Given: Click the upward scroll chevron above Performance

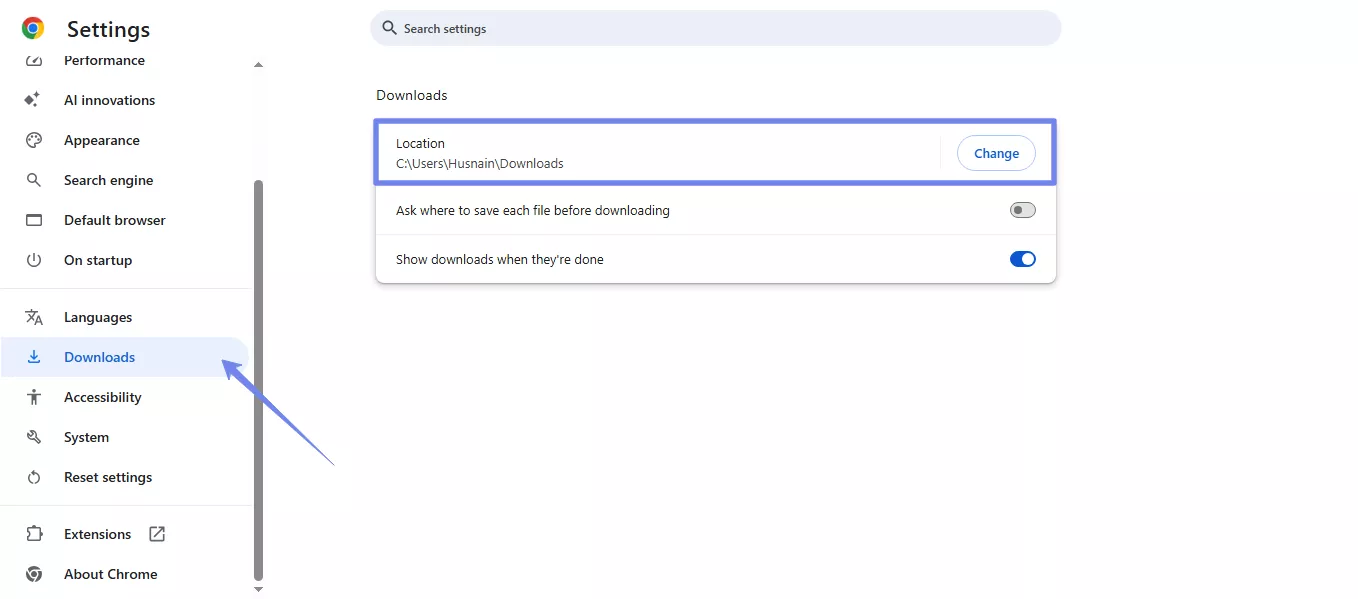Looking at the screenshot, I should click(258, 64).
